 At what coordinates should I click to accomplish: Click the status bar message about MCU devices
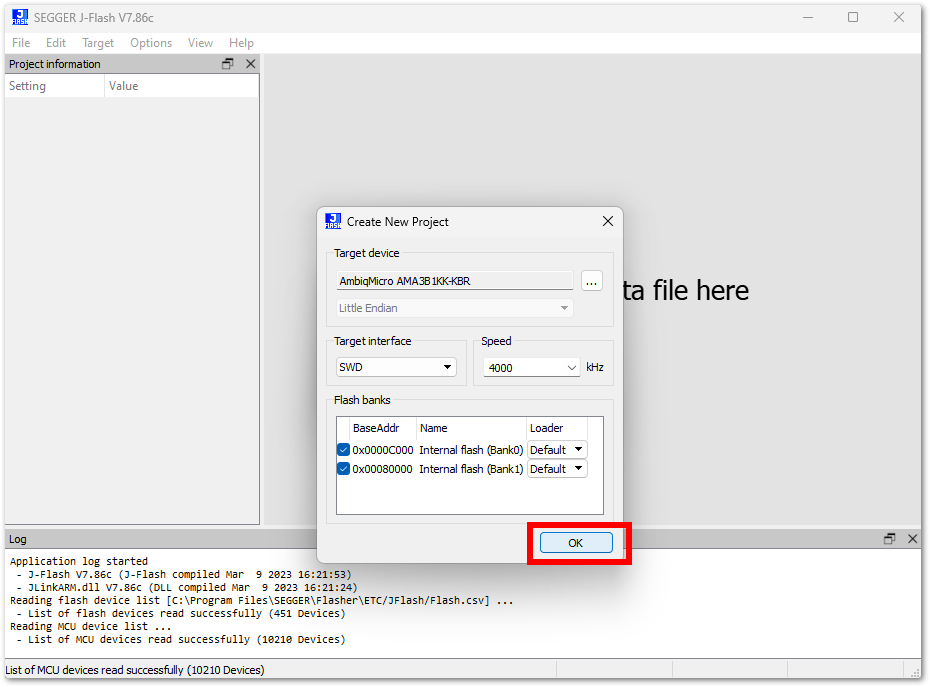coord(135,670)
